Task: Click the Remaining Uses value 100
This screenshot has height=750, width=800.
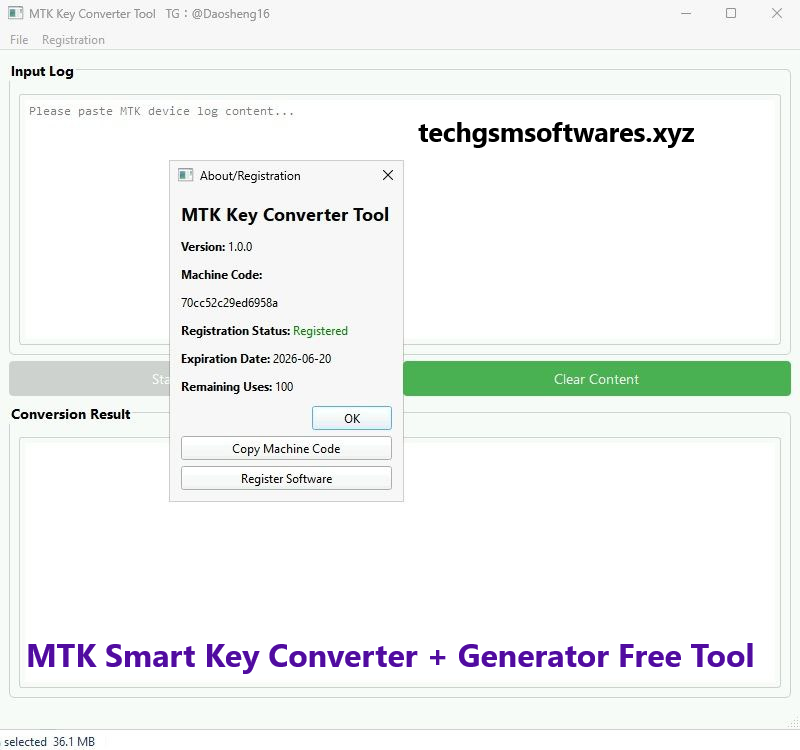Action: pyautogui.click(x=284, y=387)
